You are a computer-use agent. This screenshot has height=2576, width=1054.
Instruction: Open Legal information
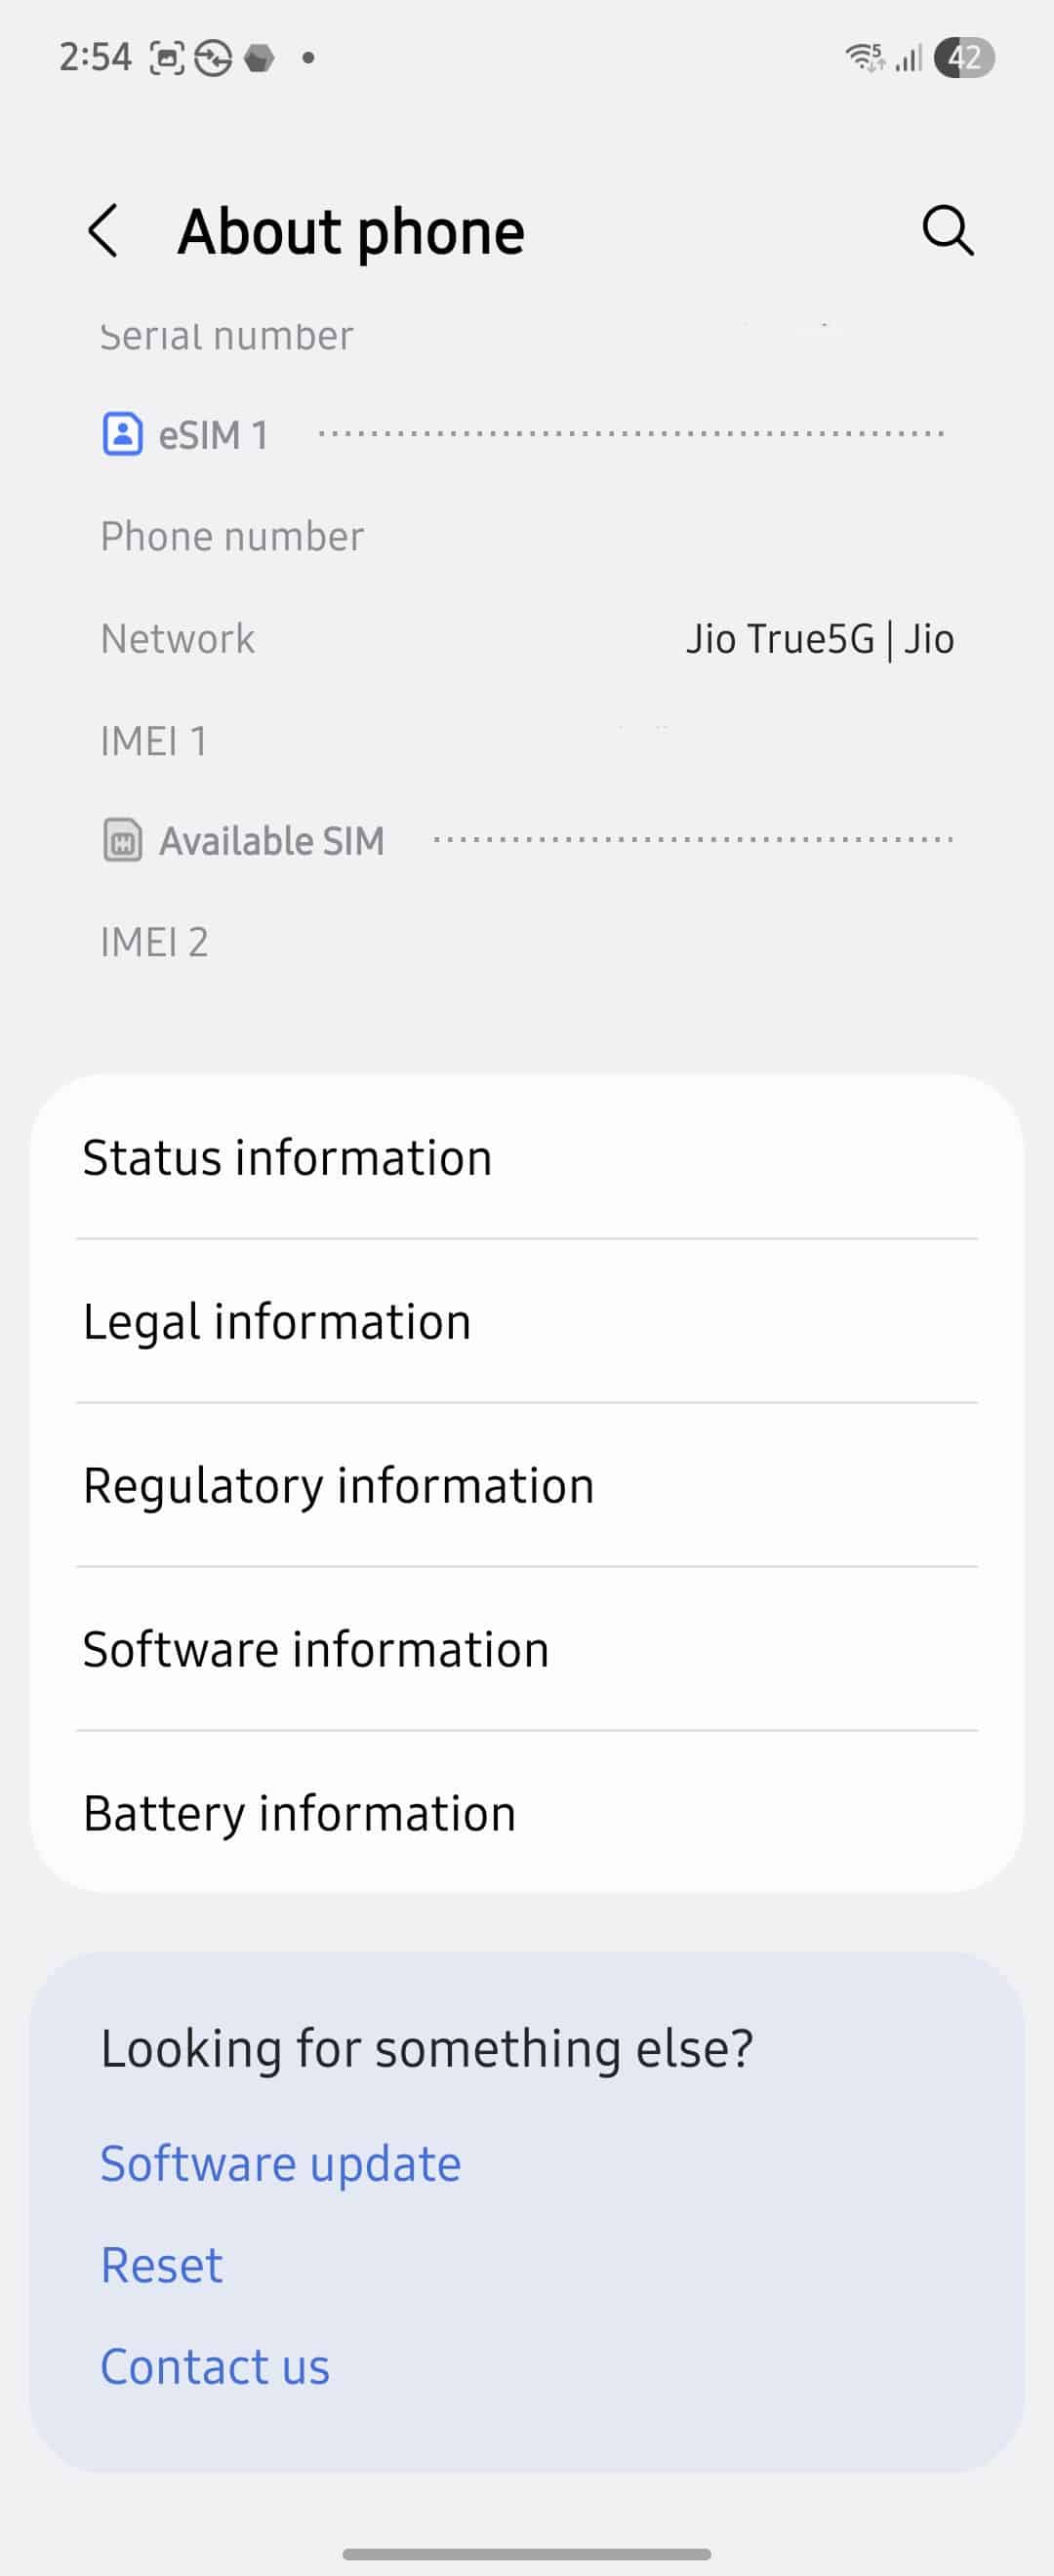pyautogui.click(x=526, y=1321)
